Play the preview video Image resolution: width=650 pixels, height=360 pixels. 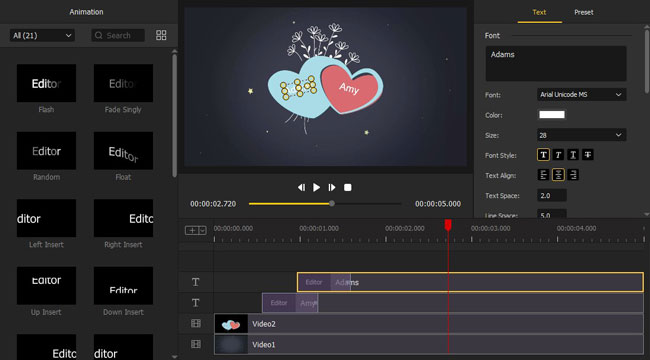click(x=316, y=187)
